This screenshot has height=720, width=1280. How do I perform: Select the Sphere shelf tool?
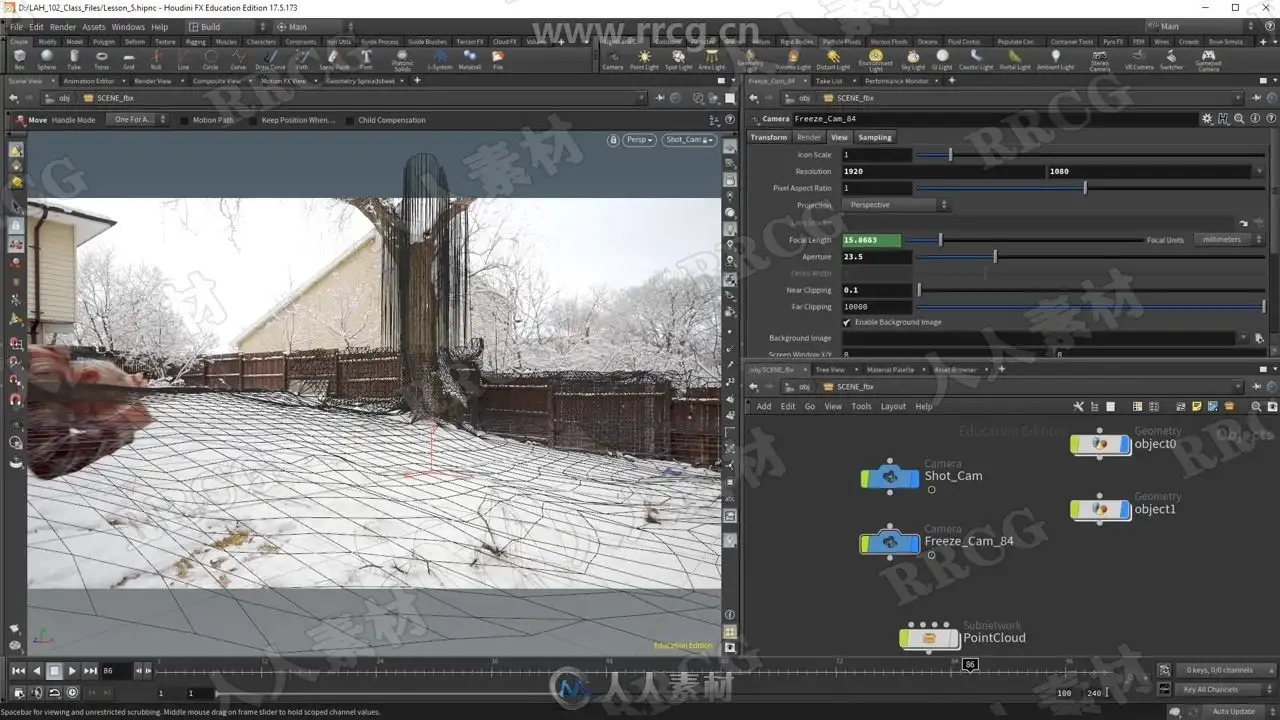point(47,60)
